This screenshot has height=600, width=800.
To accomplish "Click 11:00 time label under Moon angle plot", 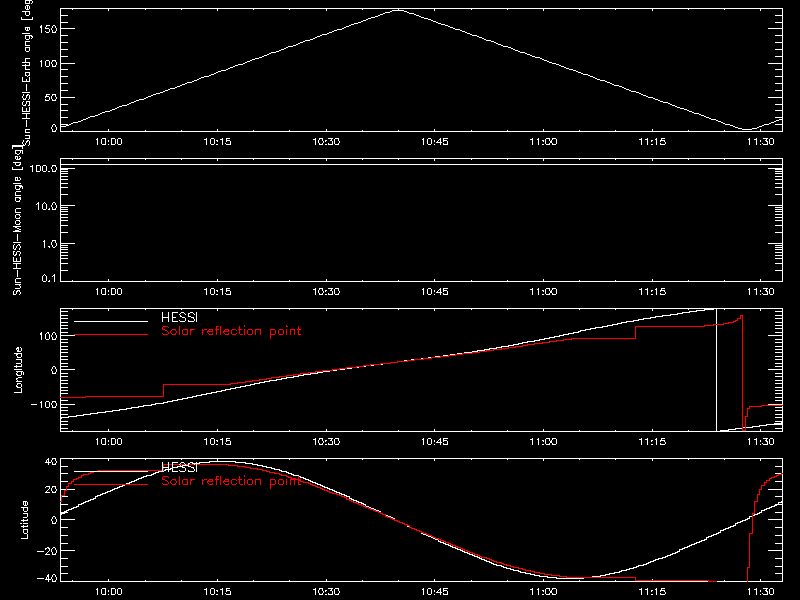I will click(x=543, y=292).
